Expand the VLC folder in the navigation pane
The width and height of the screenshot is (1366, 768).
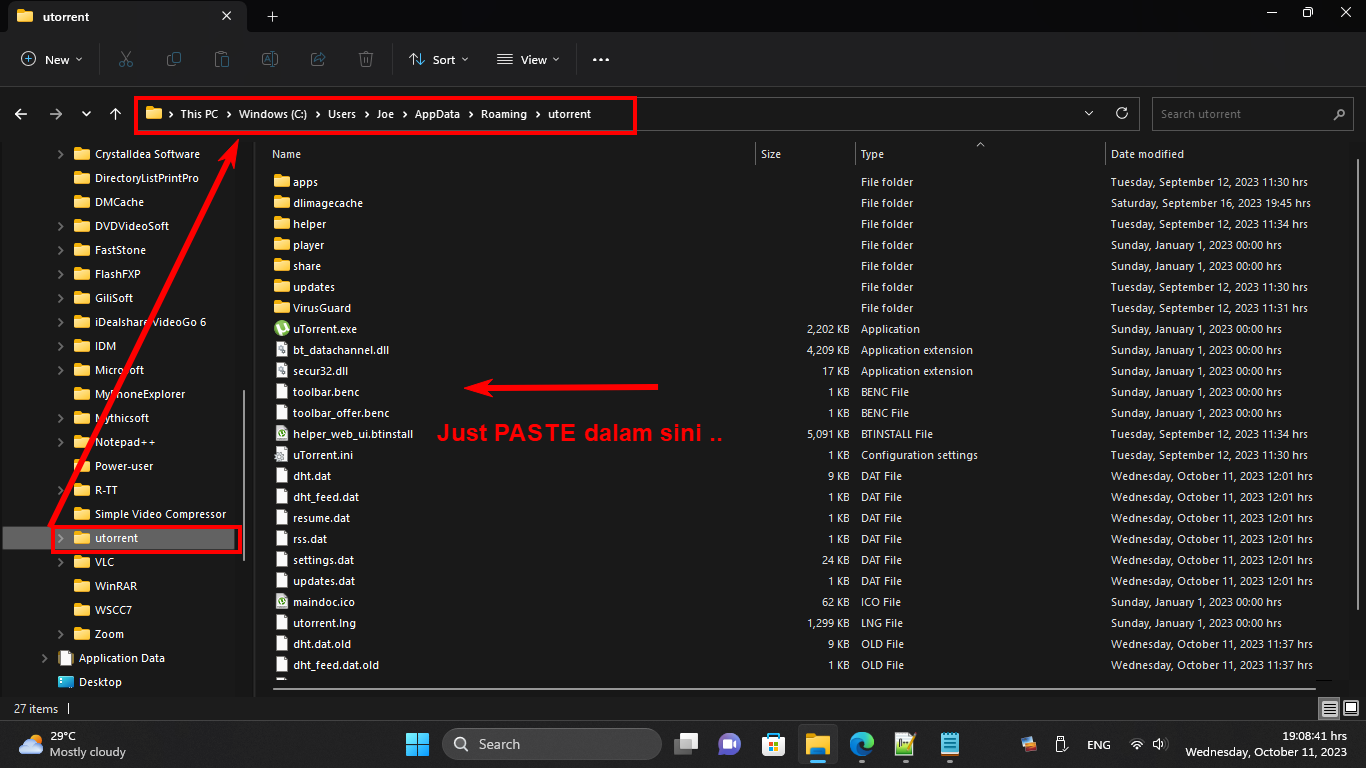pos(60,562)
